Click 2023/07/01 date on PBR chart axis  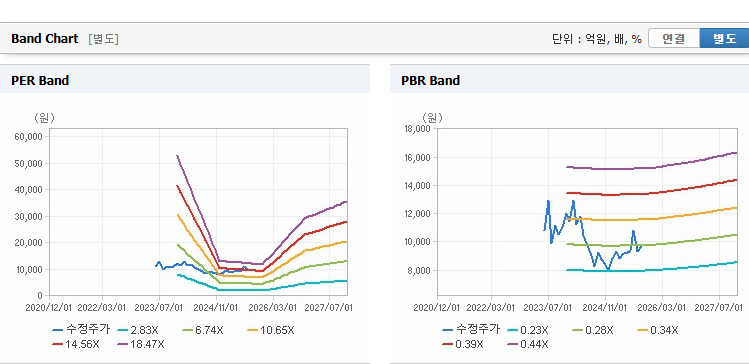click(548, 307)
